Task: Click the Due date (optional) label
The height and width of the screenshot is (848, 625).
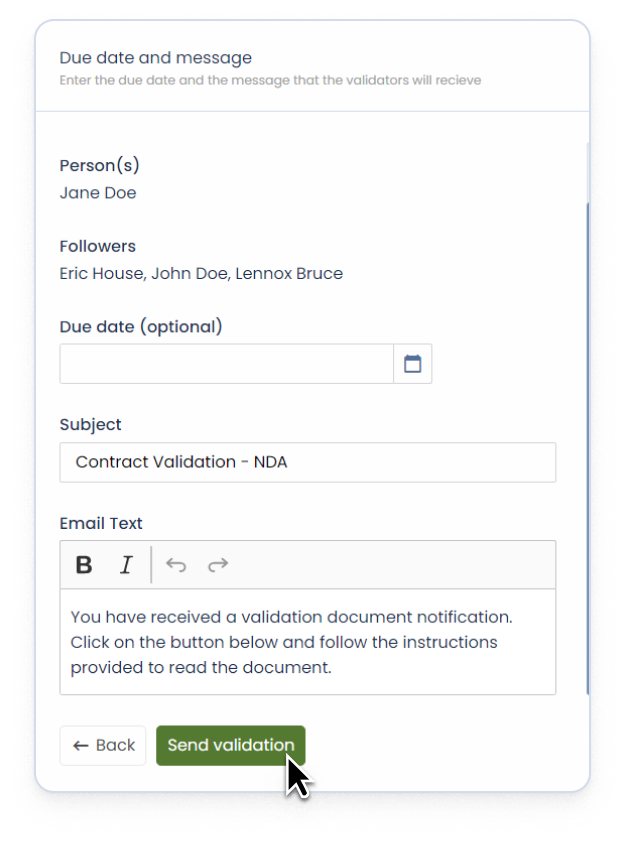Action: [141, 326]
